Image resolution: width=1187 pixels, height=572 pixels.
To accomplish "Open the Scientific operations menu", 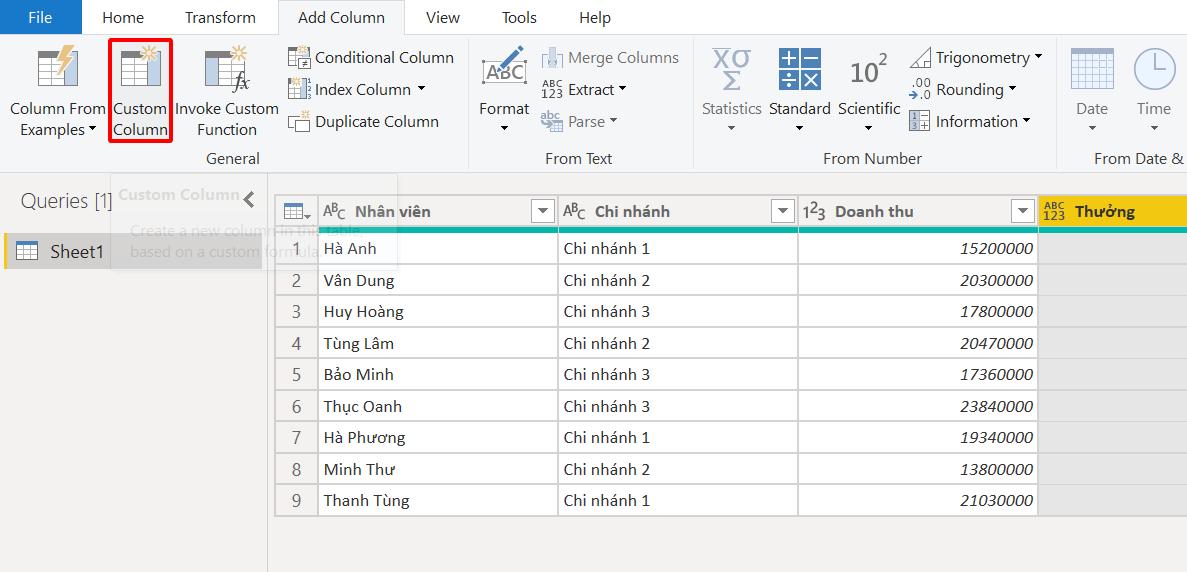I will click(869, 89).
